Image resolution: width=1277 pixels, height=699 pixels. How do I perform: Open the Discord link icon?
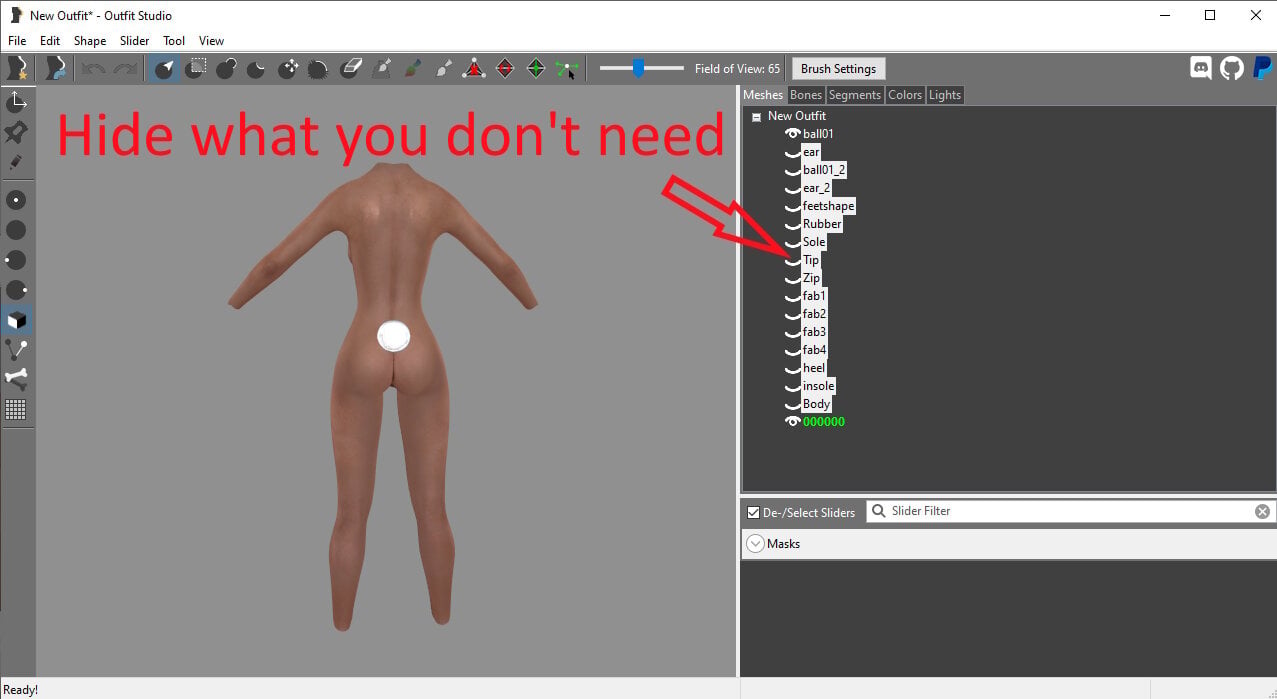pyautogui.click(x=1201, y=68)
